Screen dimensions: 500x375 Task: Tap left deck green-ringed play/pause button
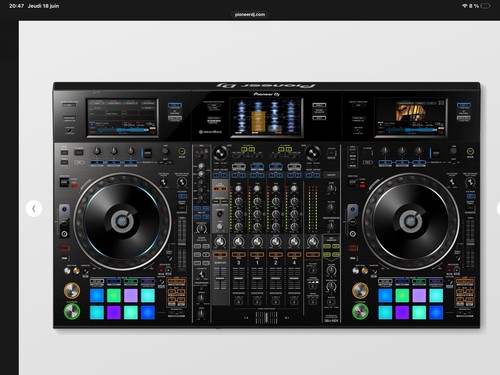point(72,311)
